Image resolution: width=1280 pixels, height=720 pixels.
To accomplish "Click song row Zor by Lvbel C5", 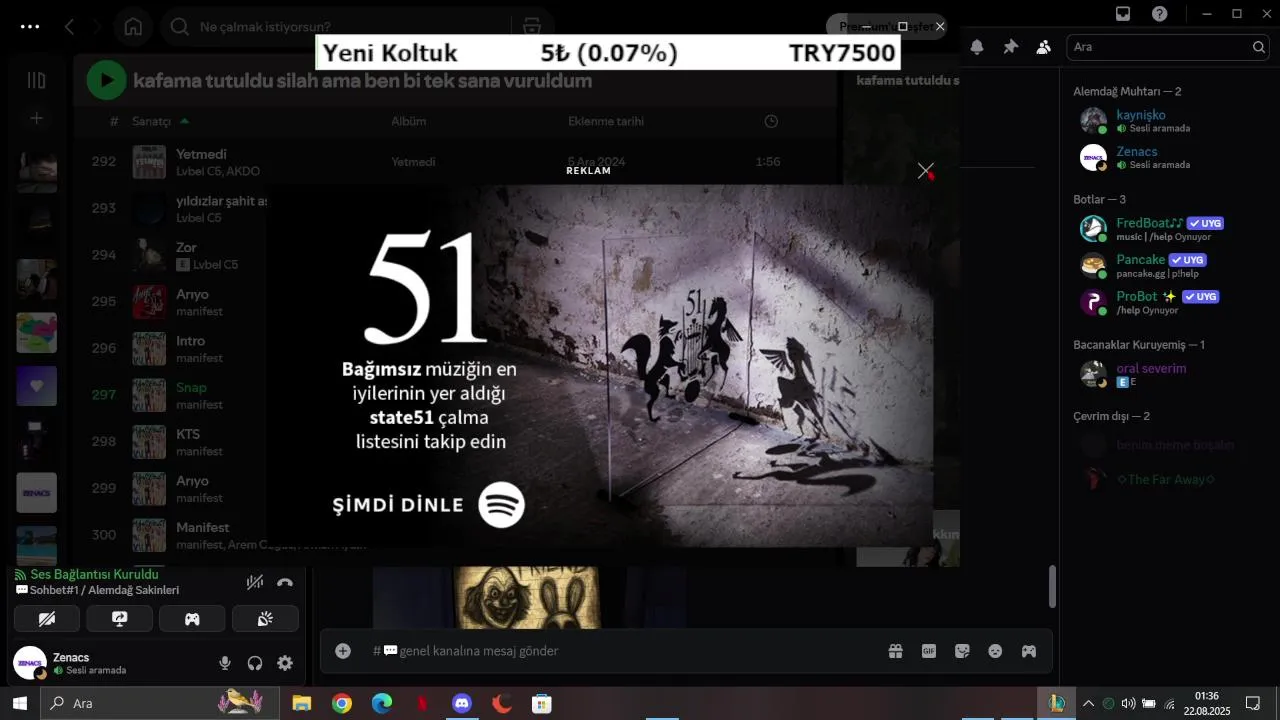I will [x=455, y=255].
